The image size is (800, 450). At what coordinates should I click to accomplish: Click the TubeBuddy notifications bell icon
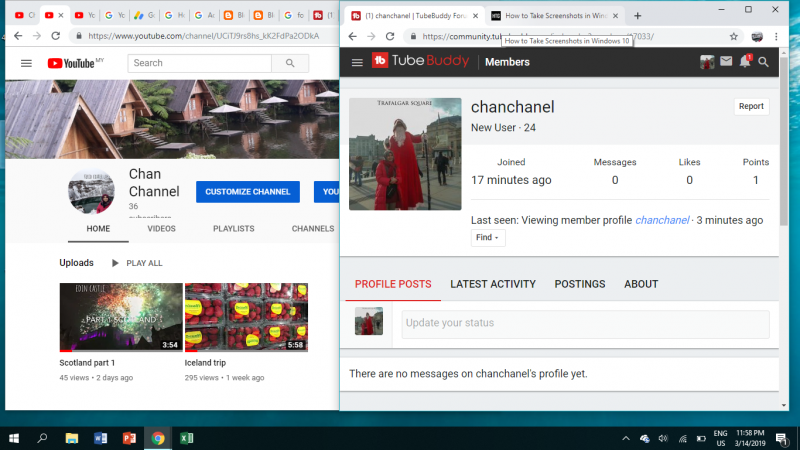click(745, 62)
